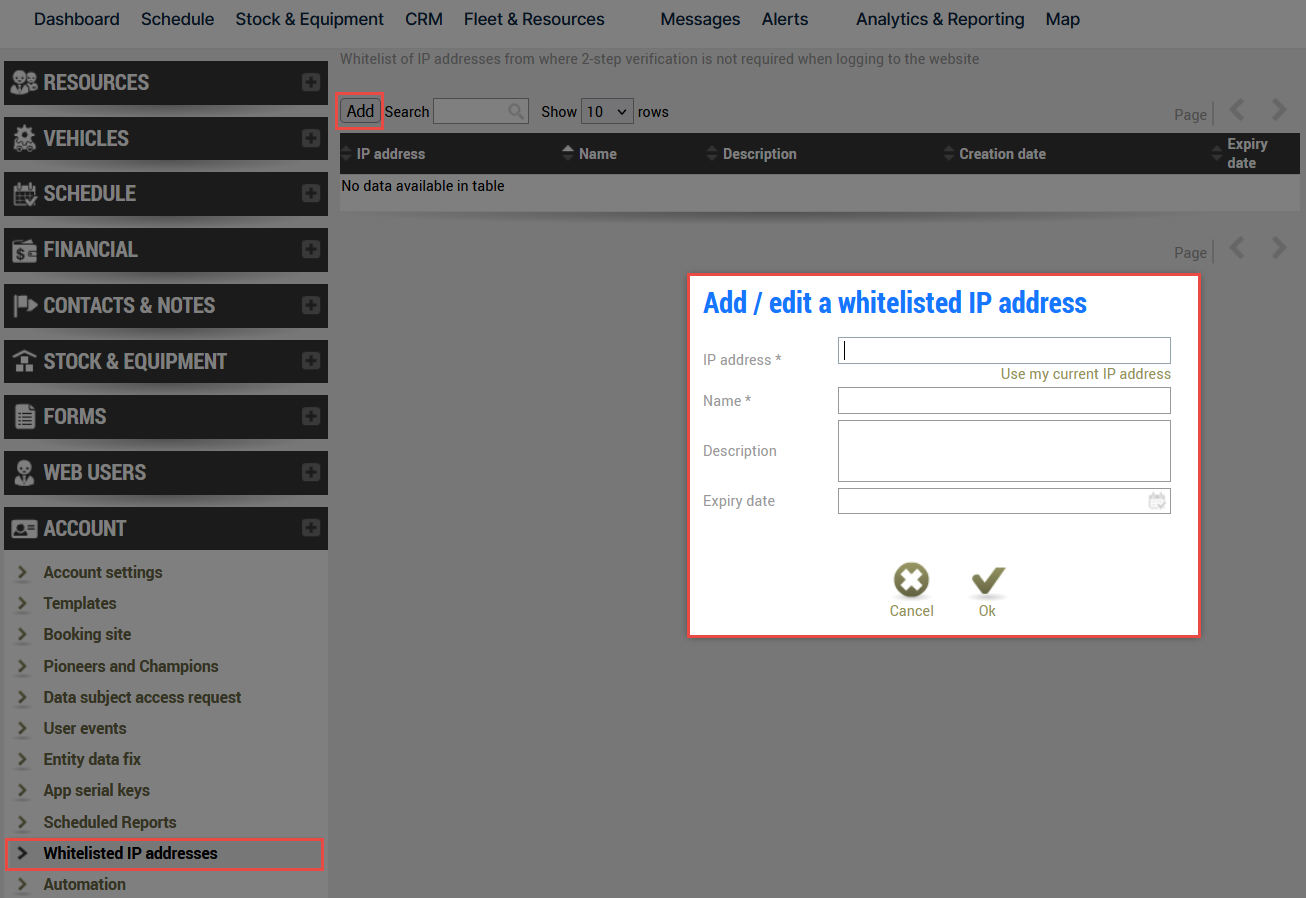Click 'Use my current IP address' link
The height and width of the screenshot is (898, 1306).
1085,374
